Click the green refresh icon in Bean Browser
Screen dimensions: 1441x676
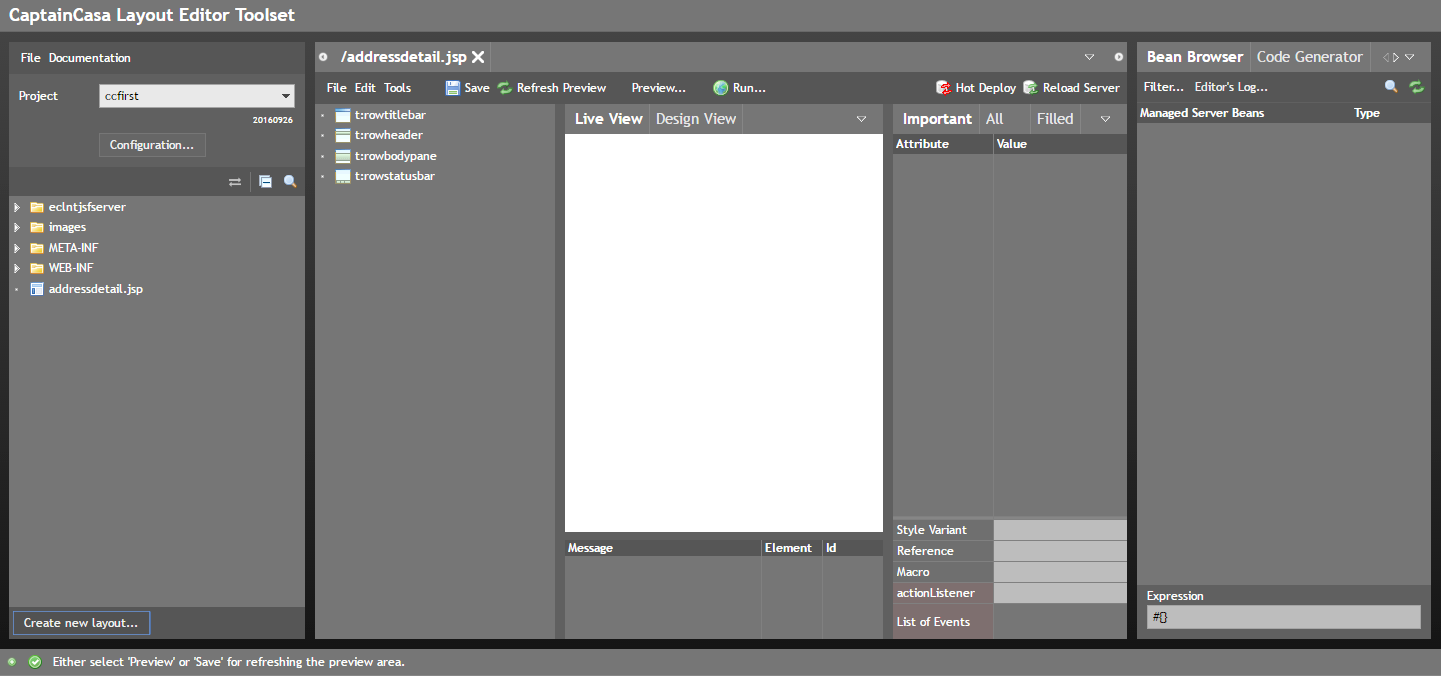1416,87
